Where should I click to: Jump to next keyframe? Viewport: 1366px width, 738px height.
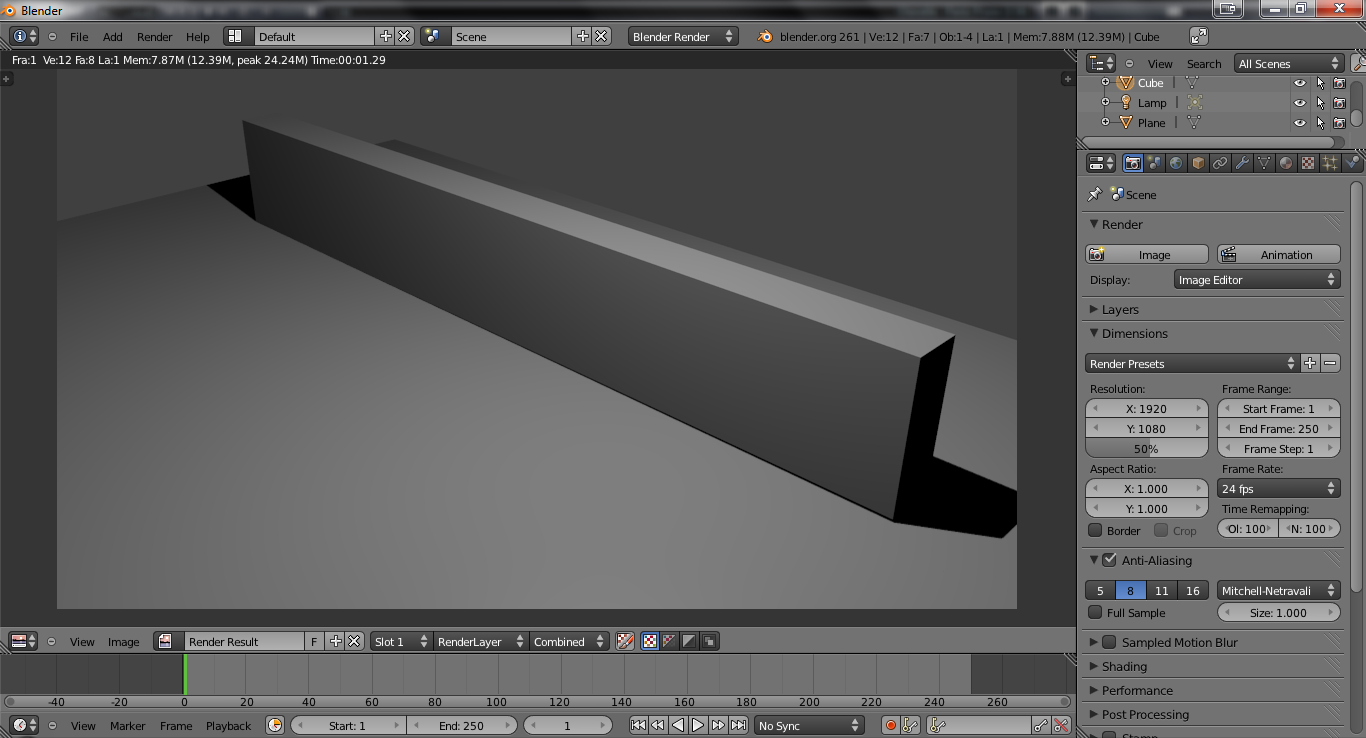(718, 725)
